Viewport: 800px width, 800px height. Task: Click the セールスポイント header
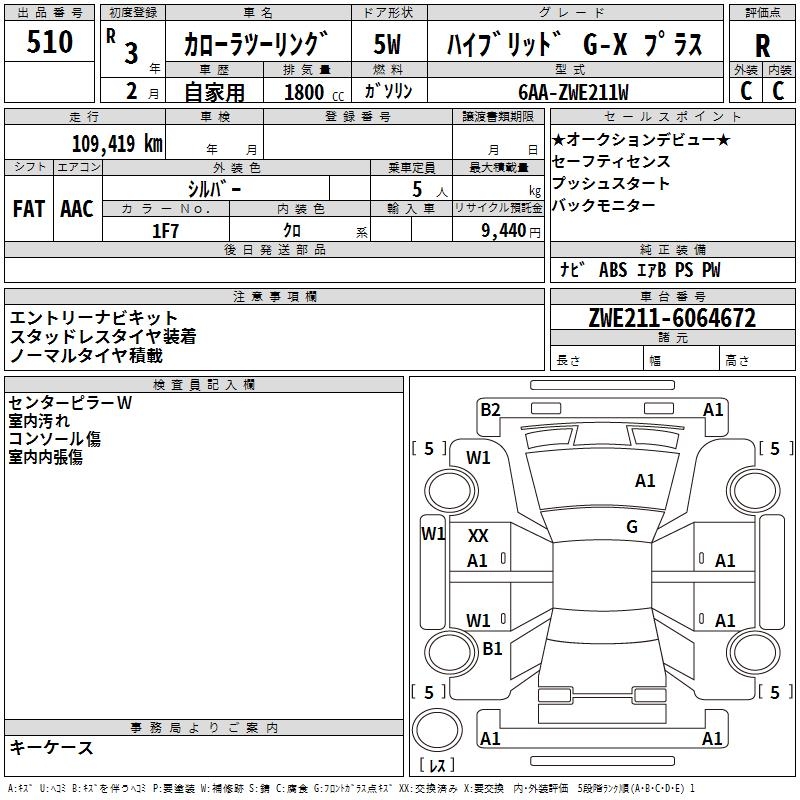[672, 116]
